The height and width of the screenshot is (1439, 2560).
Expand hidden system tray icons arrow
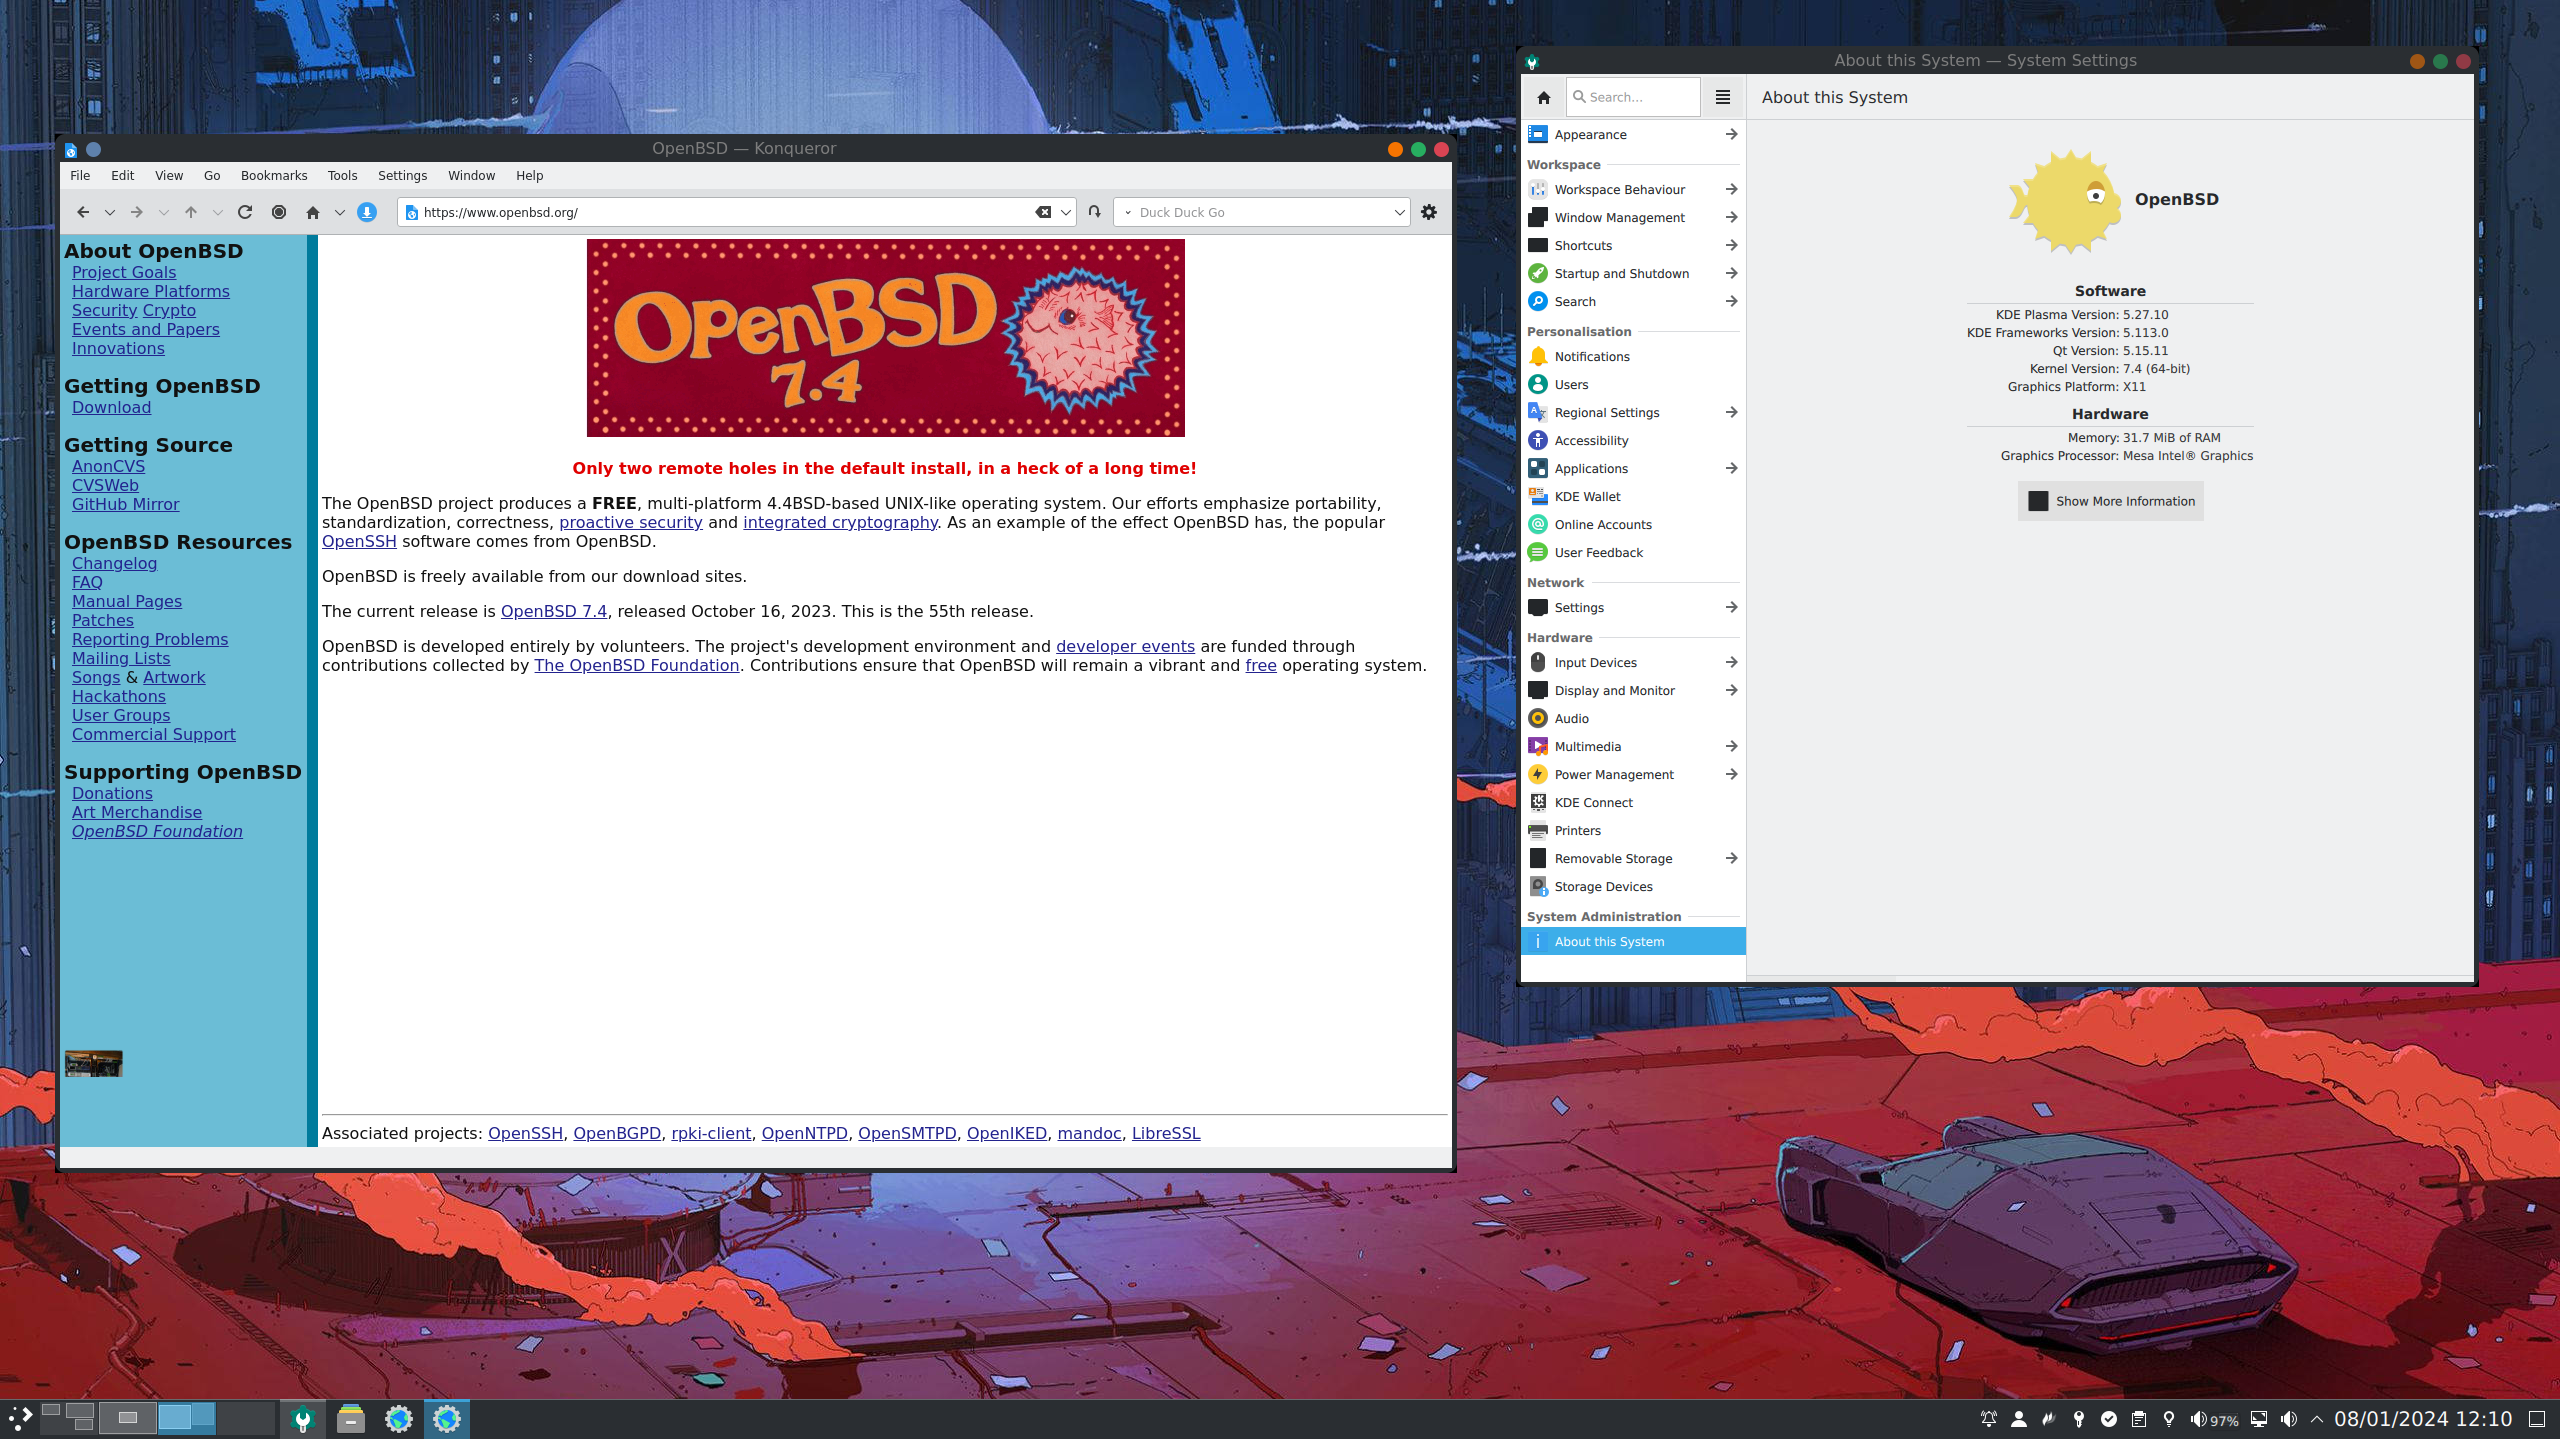2317,1419
